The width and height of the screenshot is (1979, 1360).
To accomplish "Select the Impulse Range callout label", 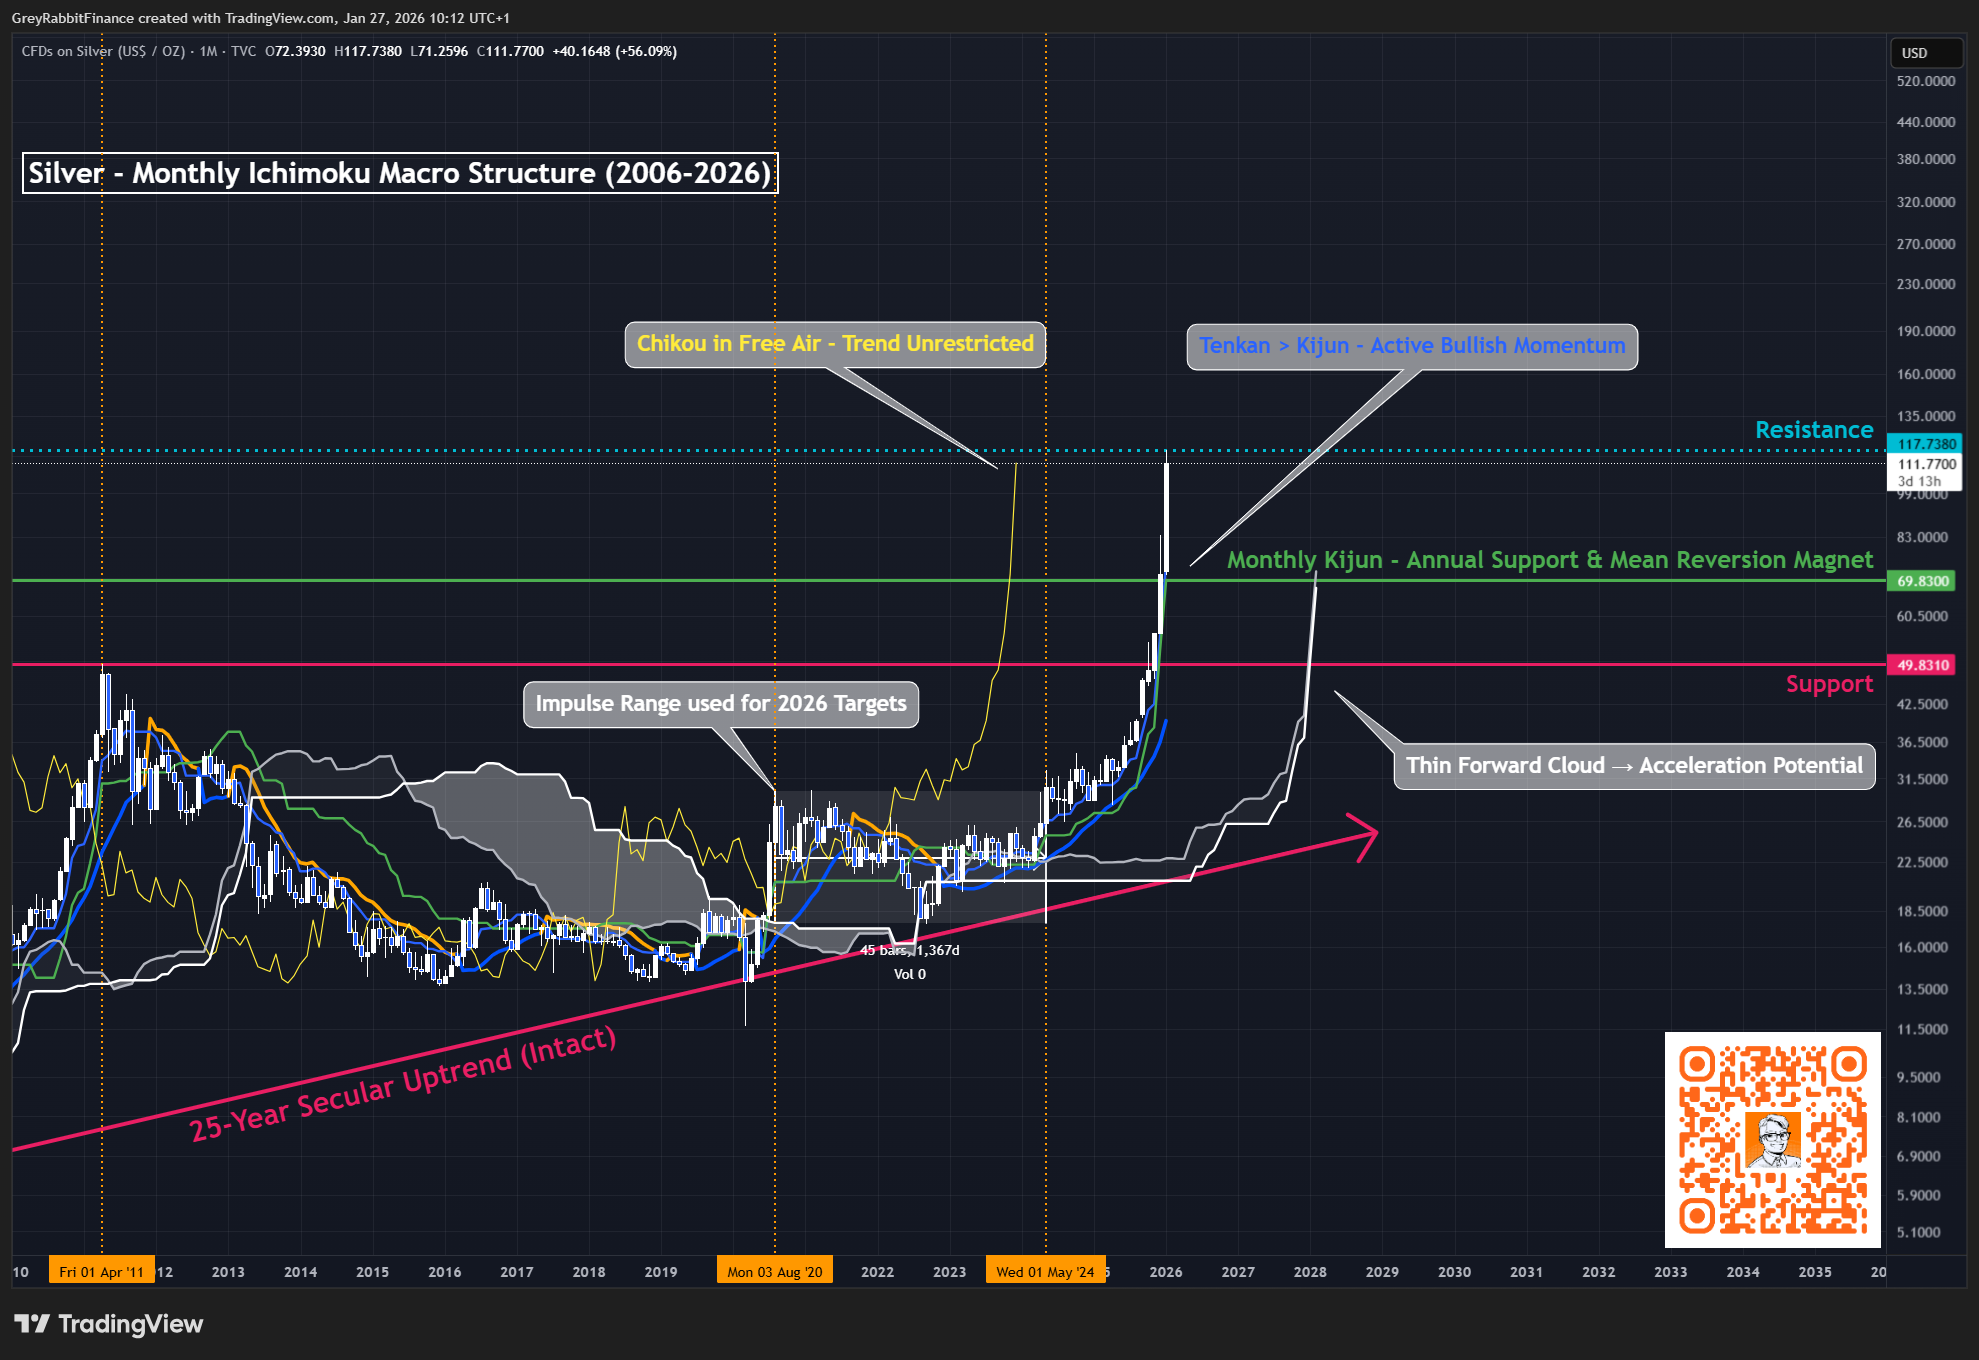I will pyautogui.click(x=720, y=704).
